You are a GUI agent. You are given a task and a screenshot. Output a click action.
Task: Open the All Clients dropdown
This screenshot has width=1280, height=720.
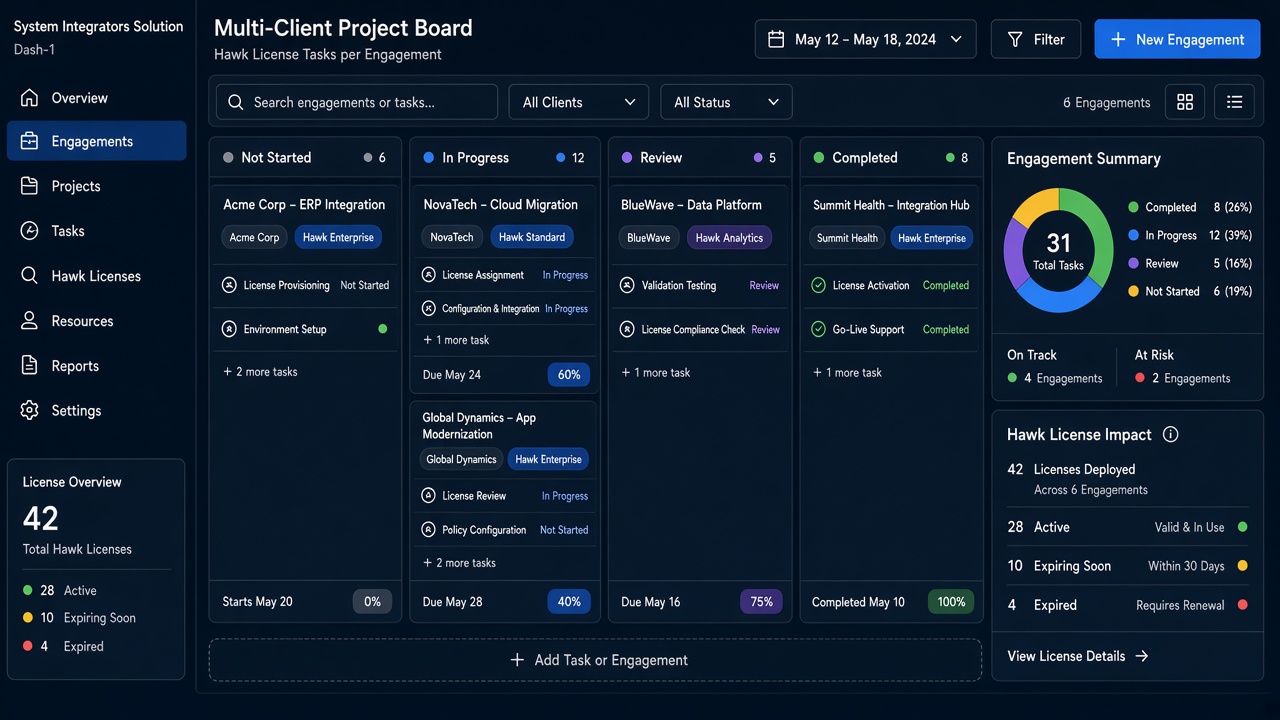click(x=579, y=102)
